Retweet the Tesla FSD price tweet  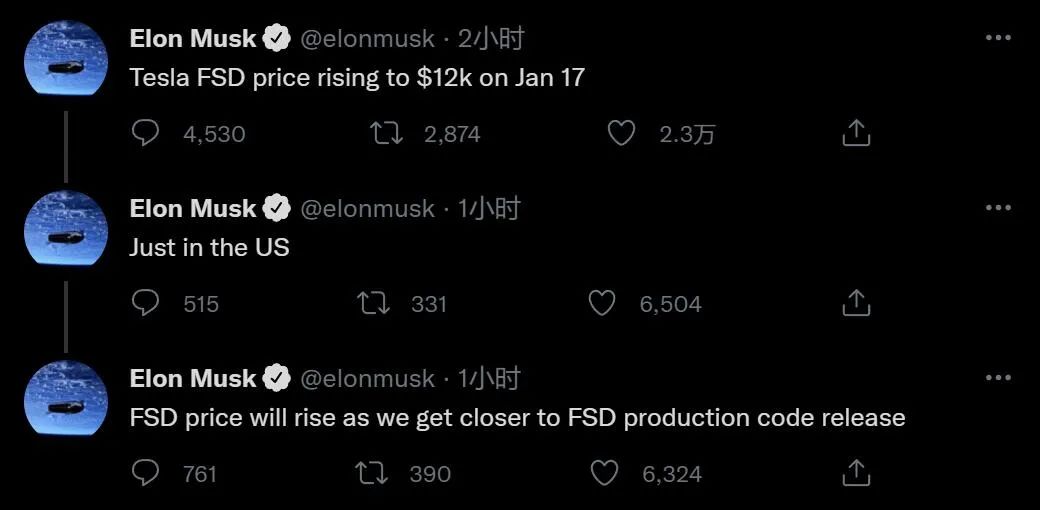click(x=386, y=133)
